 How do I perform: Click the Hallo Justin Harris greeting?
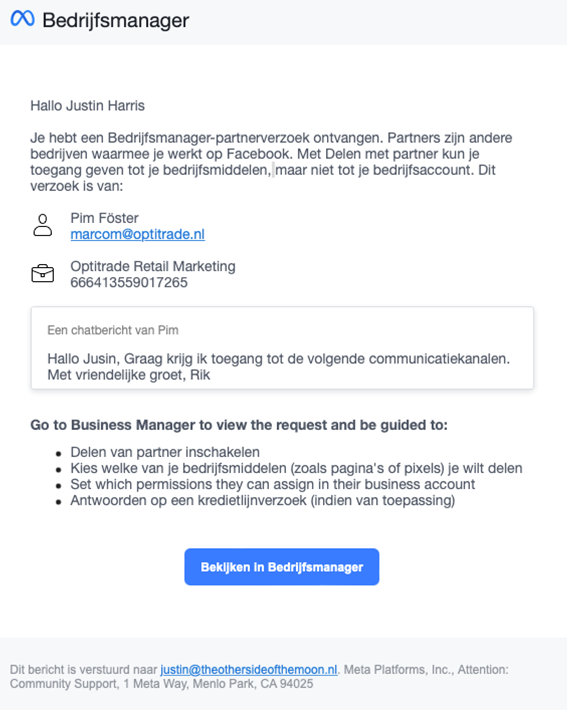pyautogui.click(x=87, y=106)
